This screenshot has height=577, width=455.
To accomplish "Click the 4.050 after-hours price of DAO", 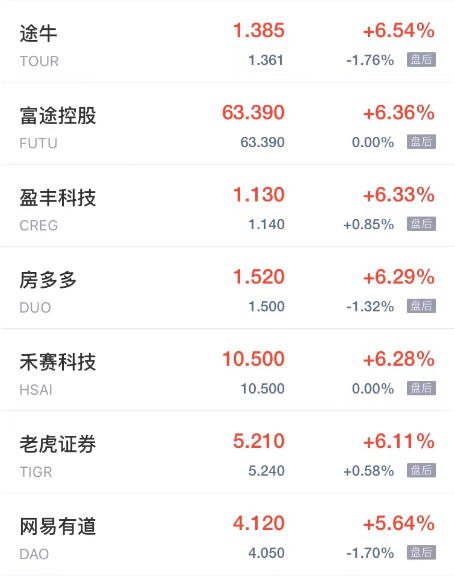I will [x=266, y=553].
